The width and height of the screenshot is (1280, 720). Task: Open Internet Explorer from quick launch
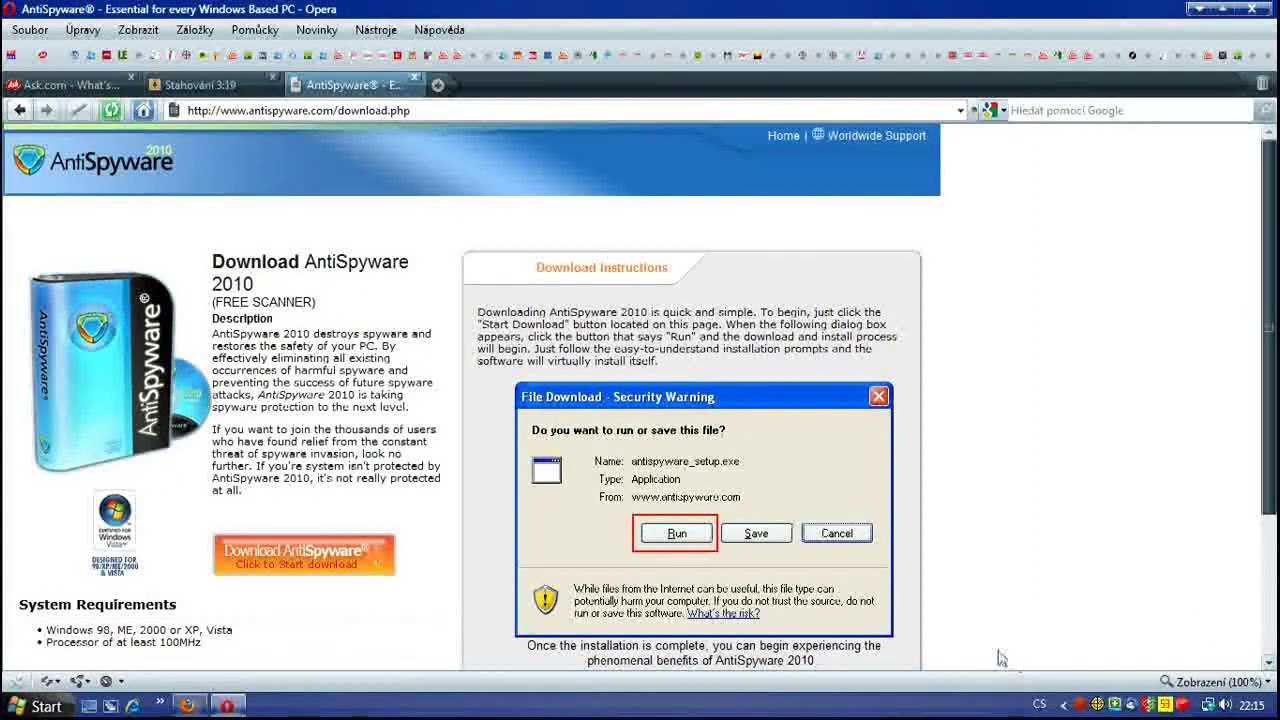click(133, 707)
